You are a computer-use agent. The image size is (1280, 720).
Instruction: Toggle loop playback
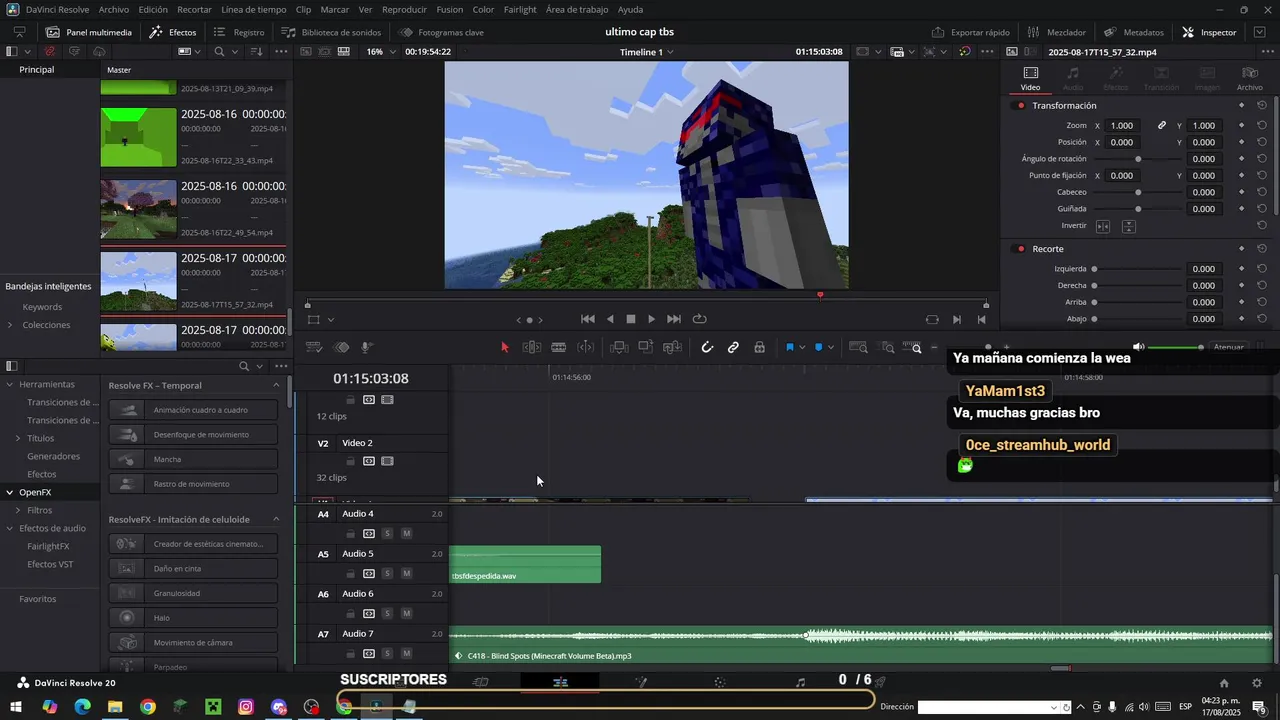700,319
